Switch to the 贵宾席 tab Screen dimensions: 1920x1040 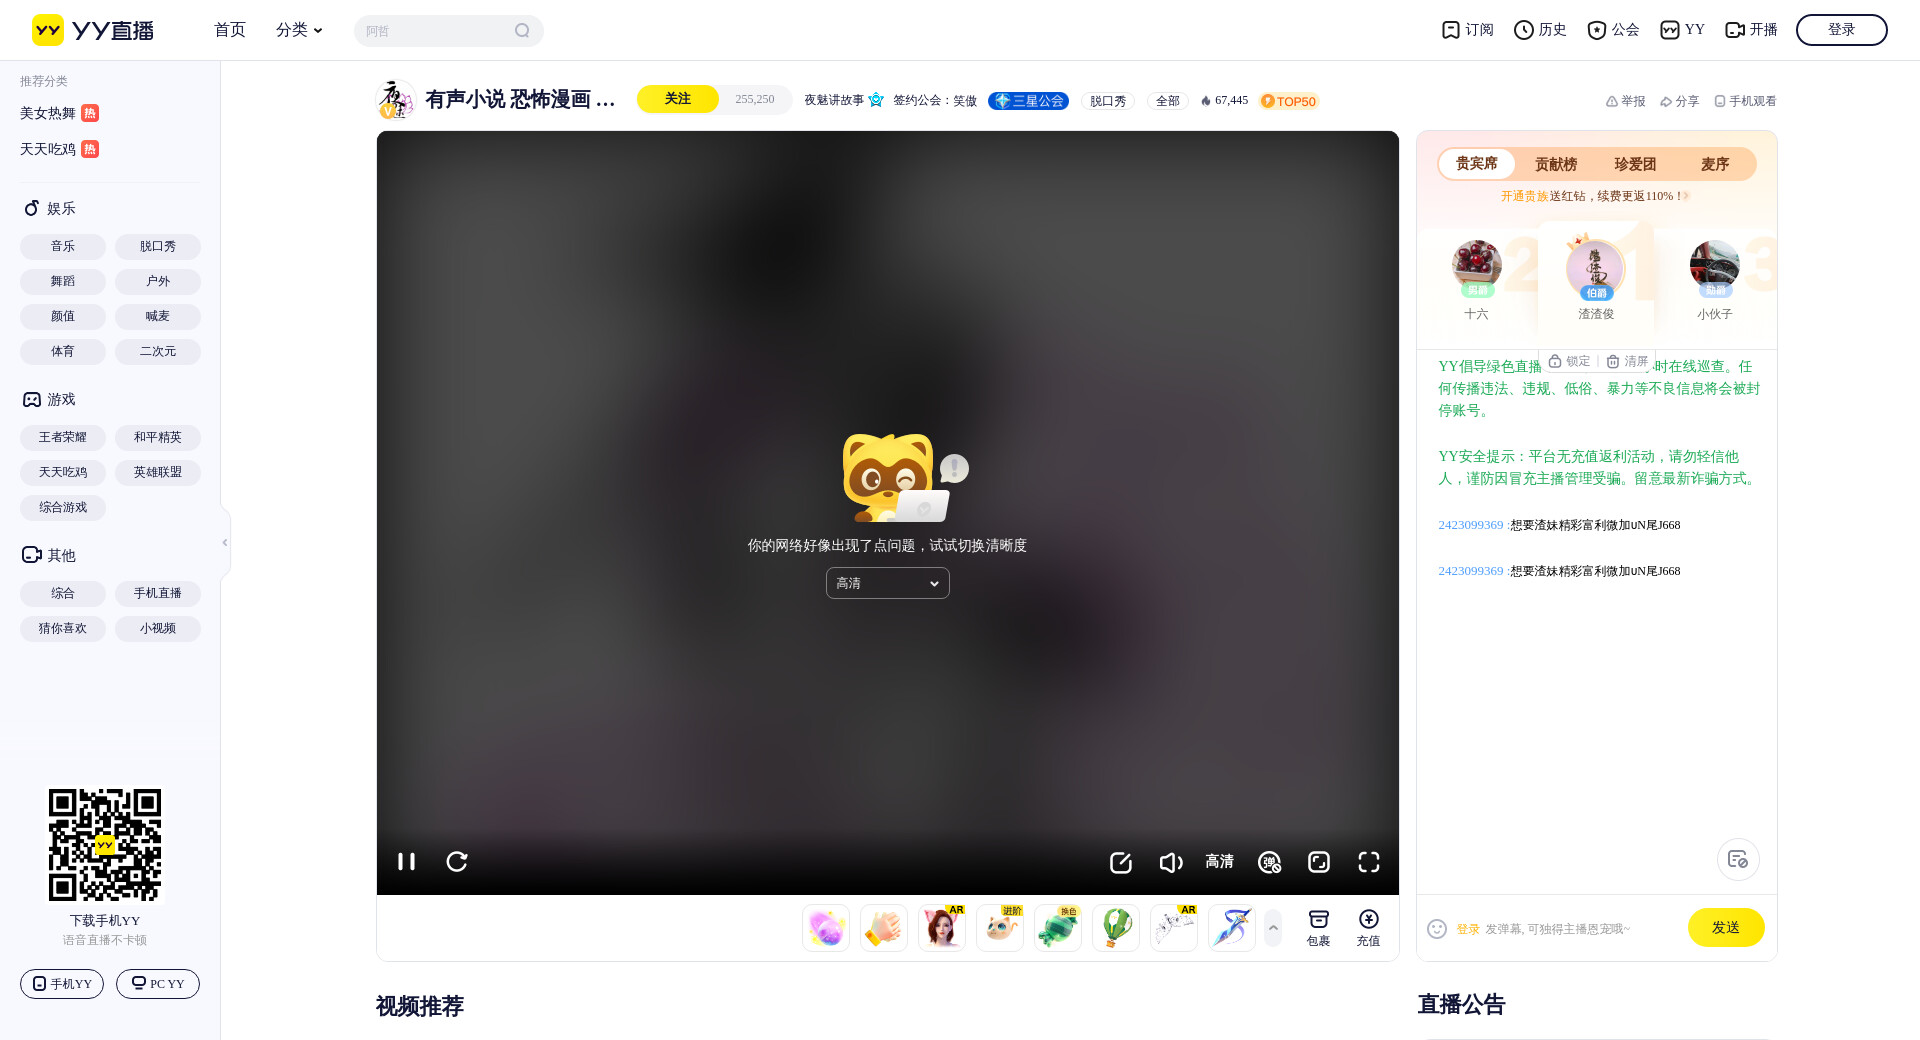pyautogui.click(x=1477, y=164)
